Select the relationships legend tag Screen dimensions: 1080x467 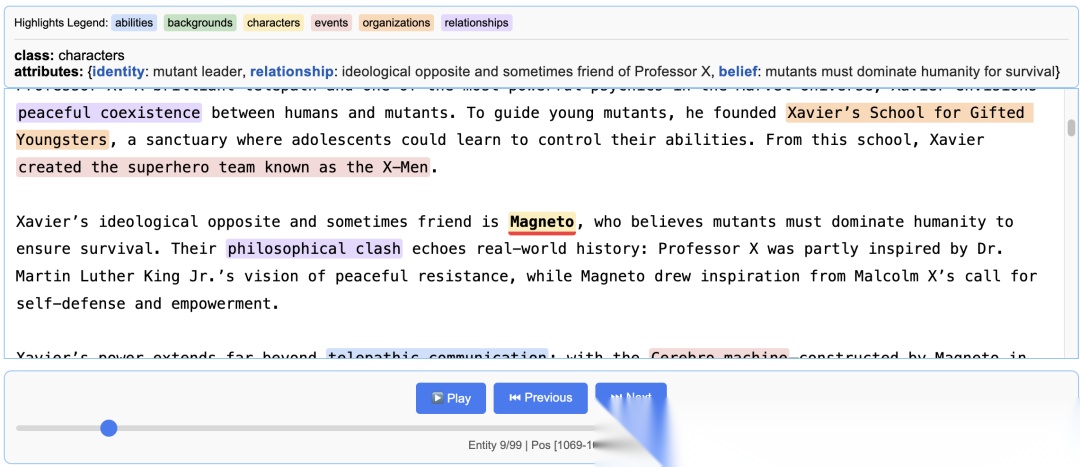pos(476,23)
